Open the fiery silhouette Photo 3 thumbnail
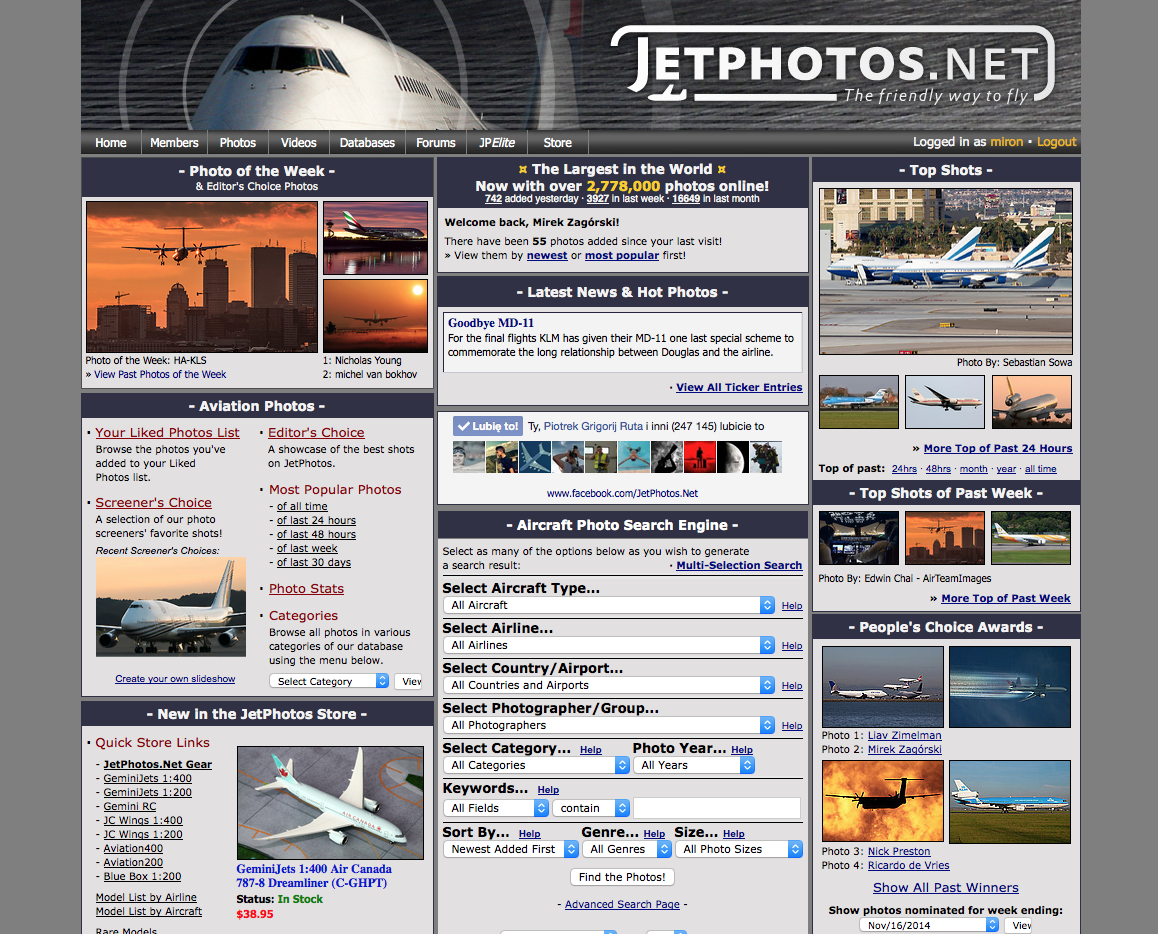Image resolution: width=1158 pixels, height=934 pixels. [883, 801]
